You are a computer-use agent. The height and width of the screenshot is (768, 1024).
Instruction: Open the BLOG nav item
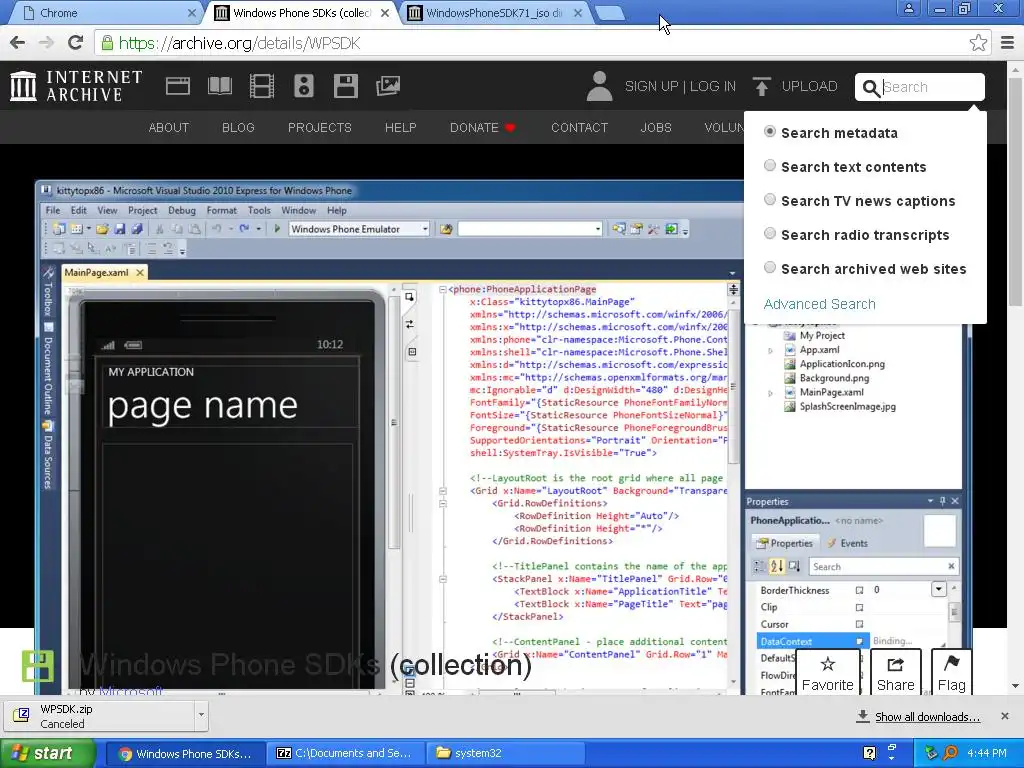click(x=238, y=127)
